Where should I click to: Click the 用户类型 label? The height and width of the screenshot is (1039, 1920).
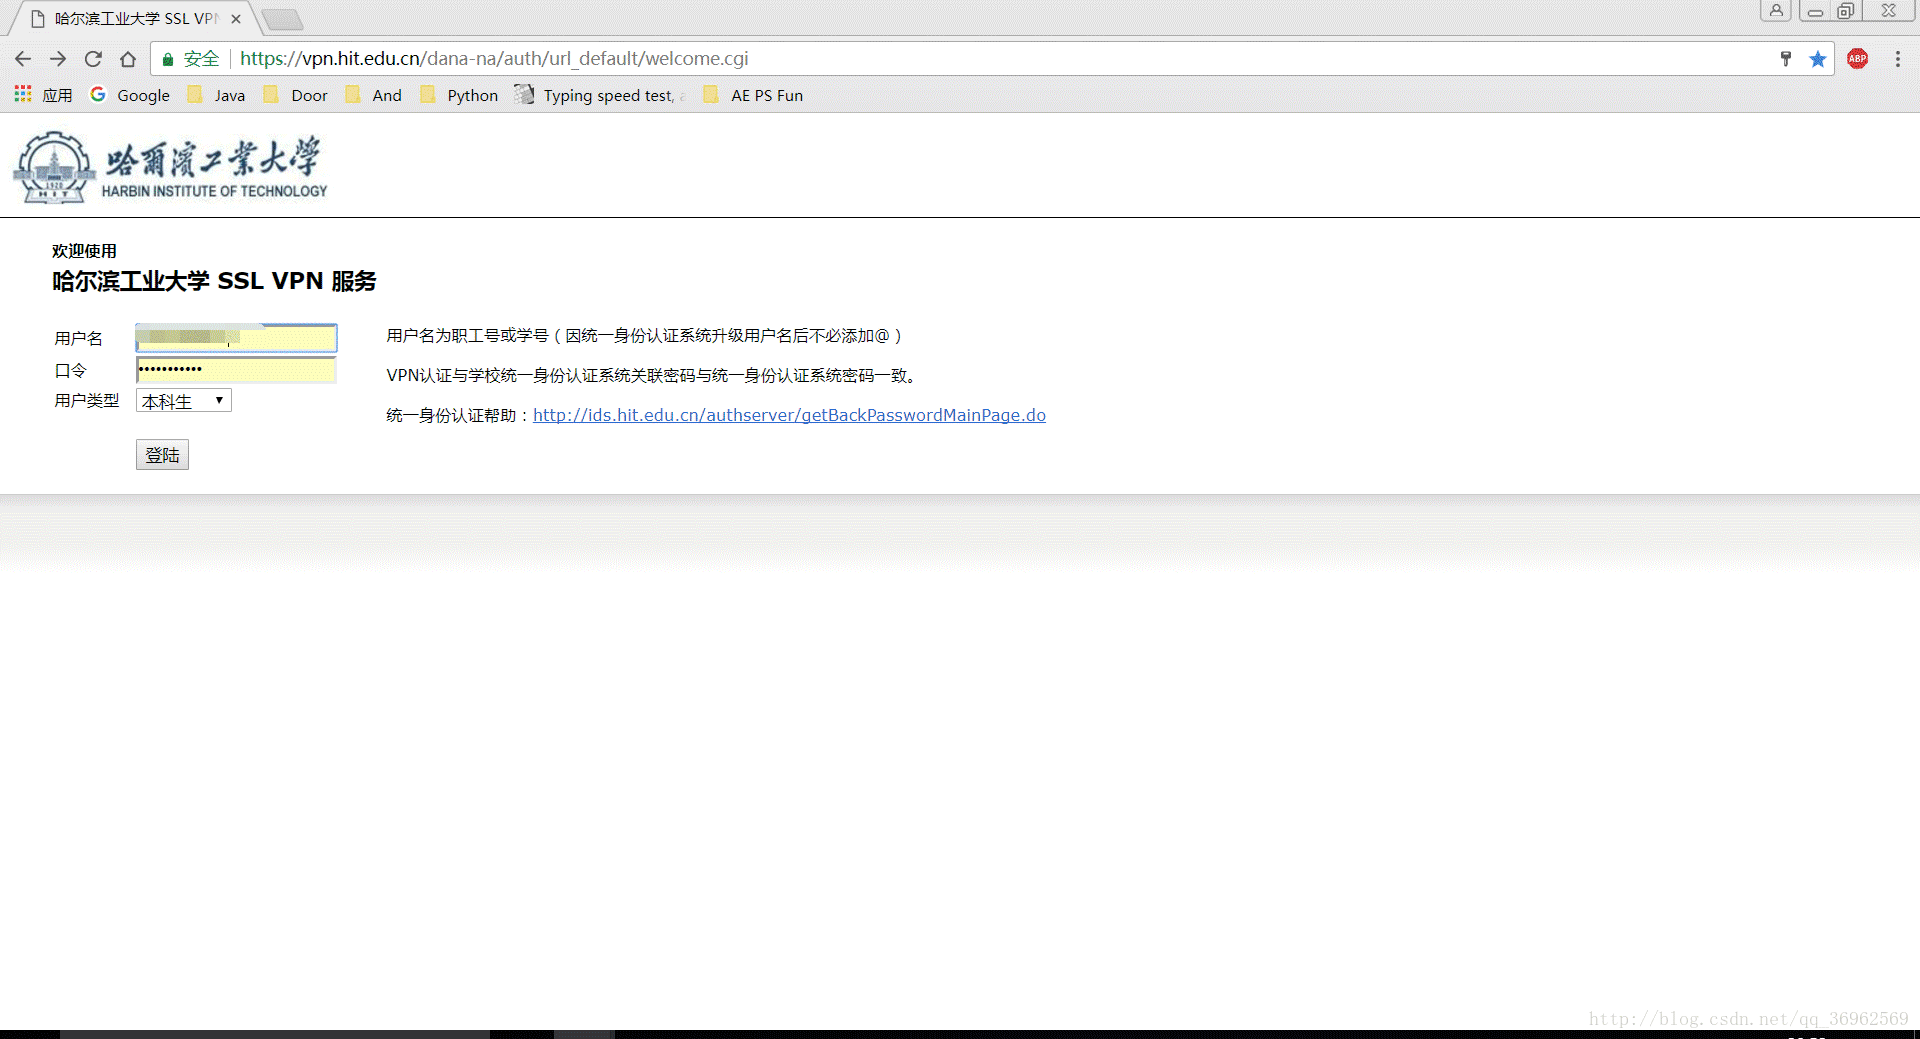[86, 401]
